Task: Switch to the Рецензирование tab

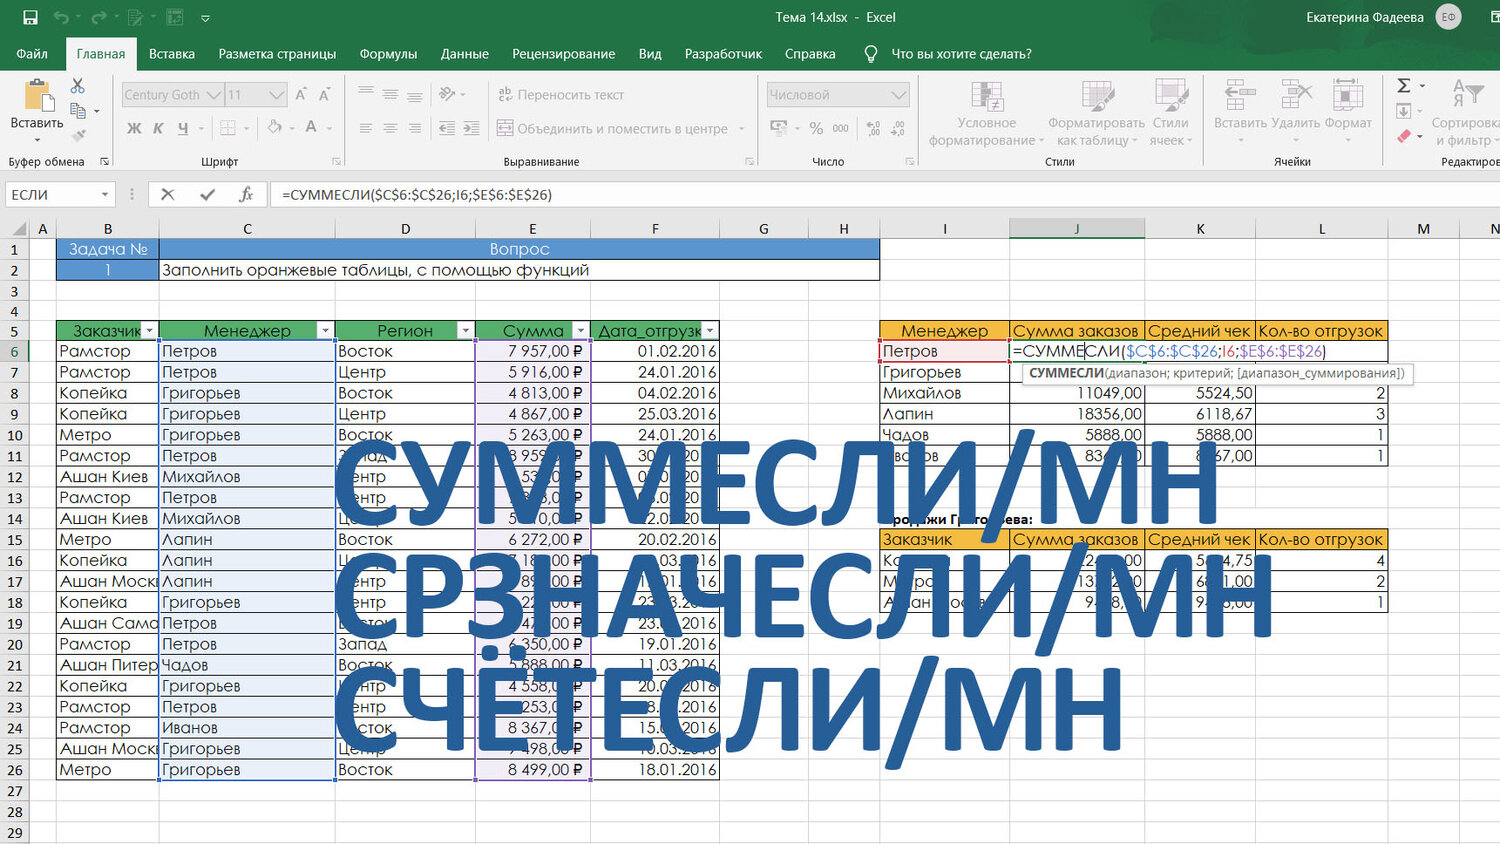Action: tap(564, 54)
